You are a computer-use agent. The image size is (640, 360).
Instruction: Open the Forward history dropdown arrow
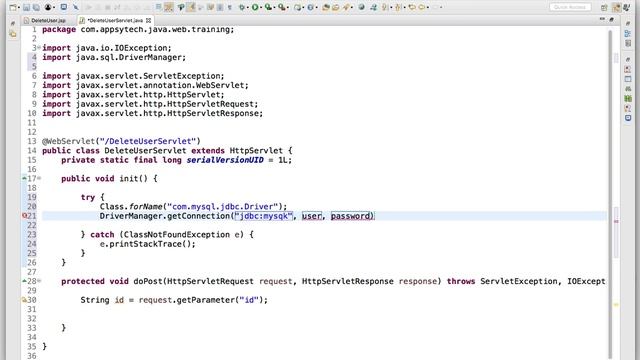point(441,7)
